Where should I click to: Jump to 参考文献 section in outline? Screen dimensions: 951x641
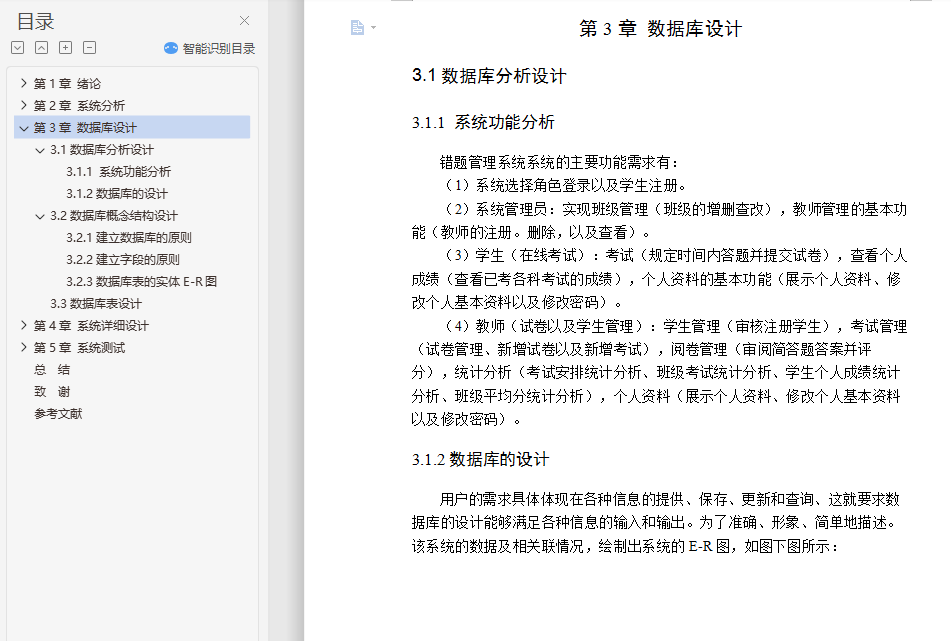tap(58, 414)
